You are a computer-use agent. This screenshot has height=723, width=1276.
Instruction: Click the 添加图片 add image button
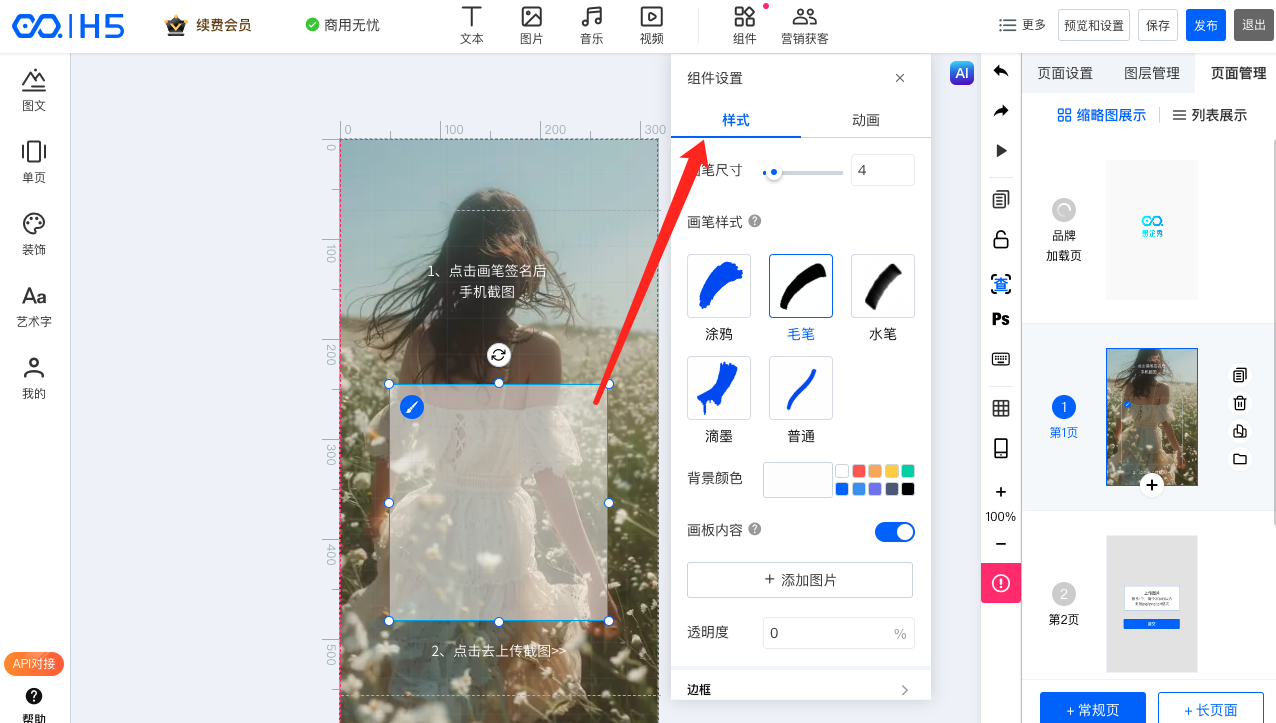[799, 580]
